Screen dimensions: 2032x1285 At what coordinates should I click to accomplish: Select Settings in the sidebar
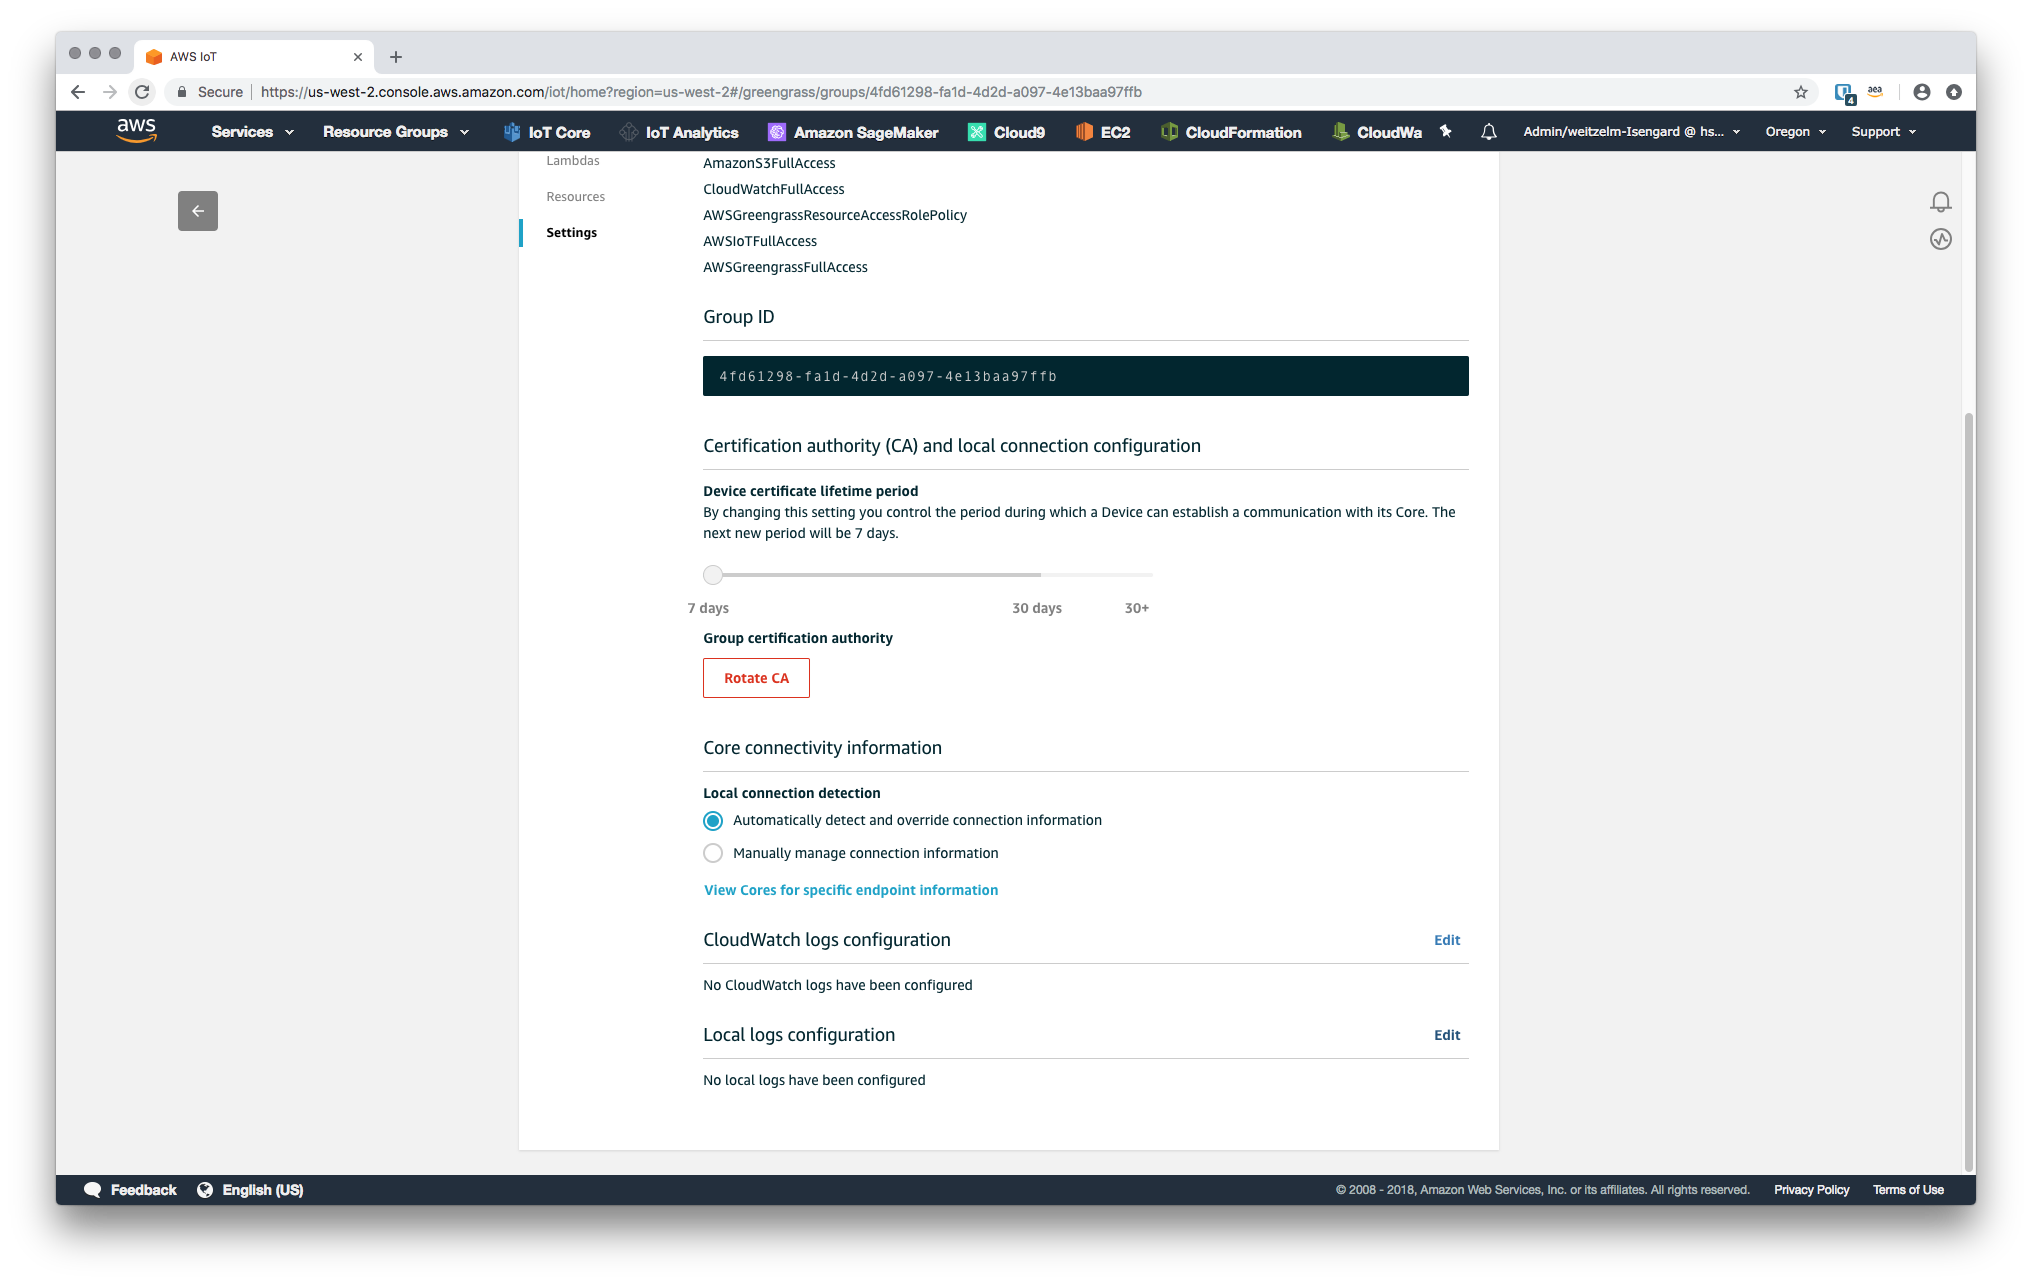(x=572, y=233)
